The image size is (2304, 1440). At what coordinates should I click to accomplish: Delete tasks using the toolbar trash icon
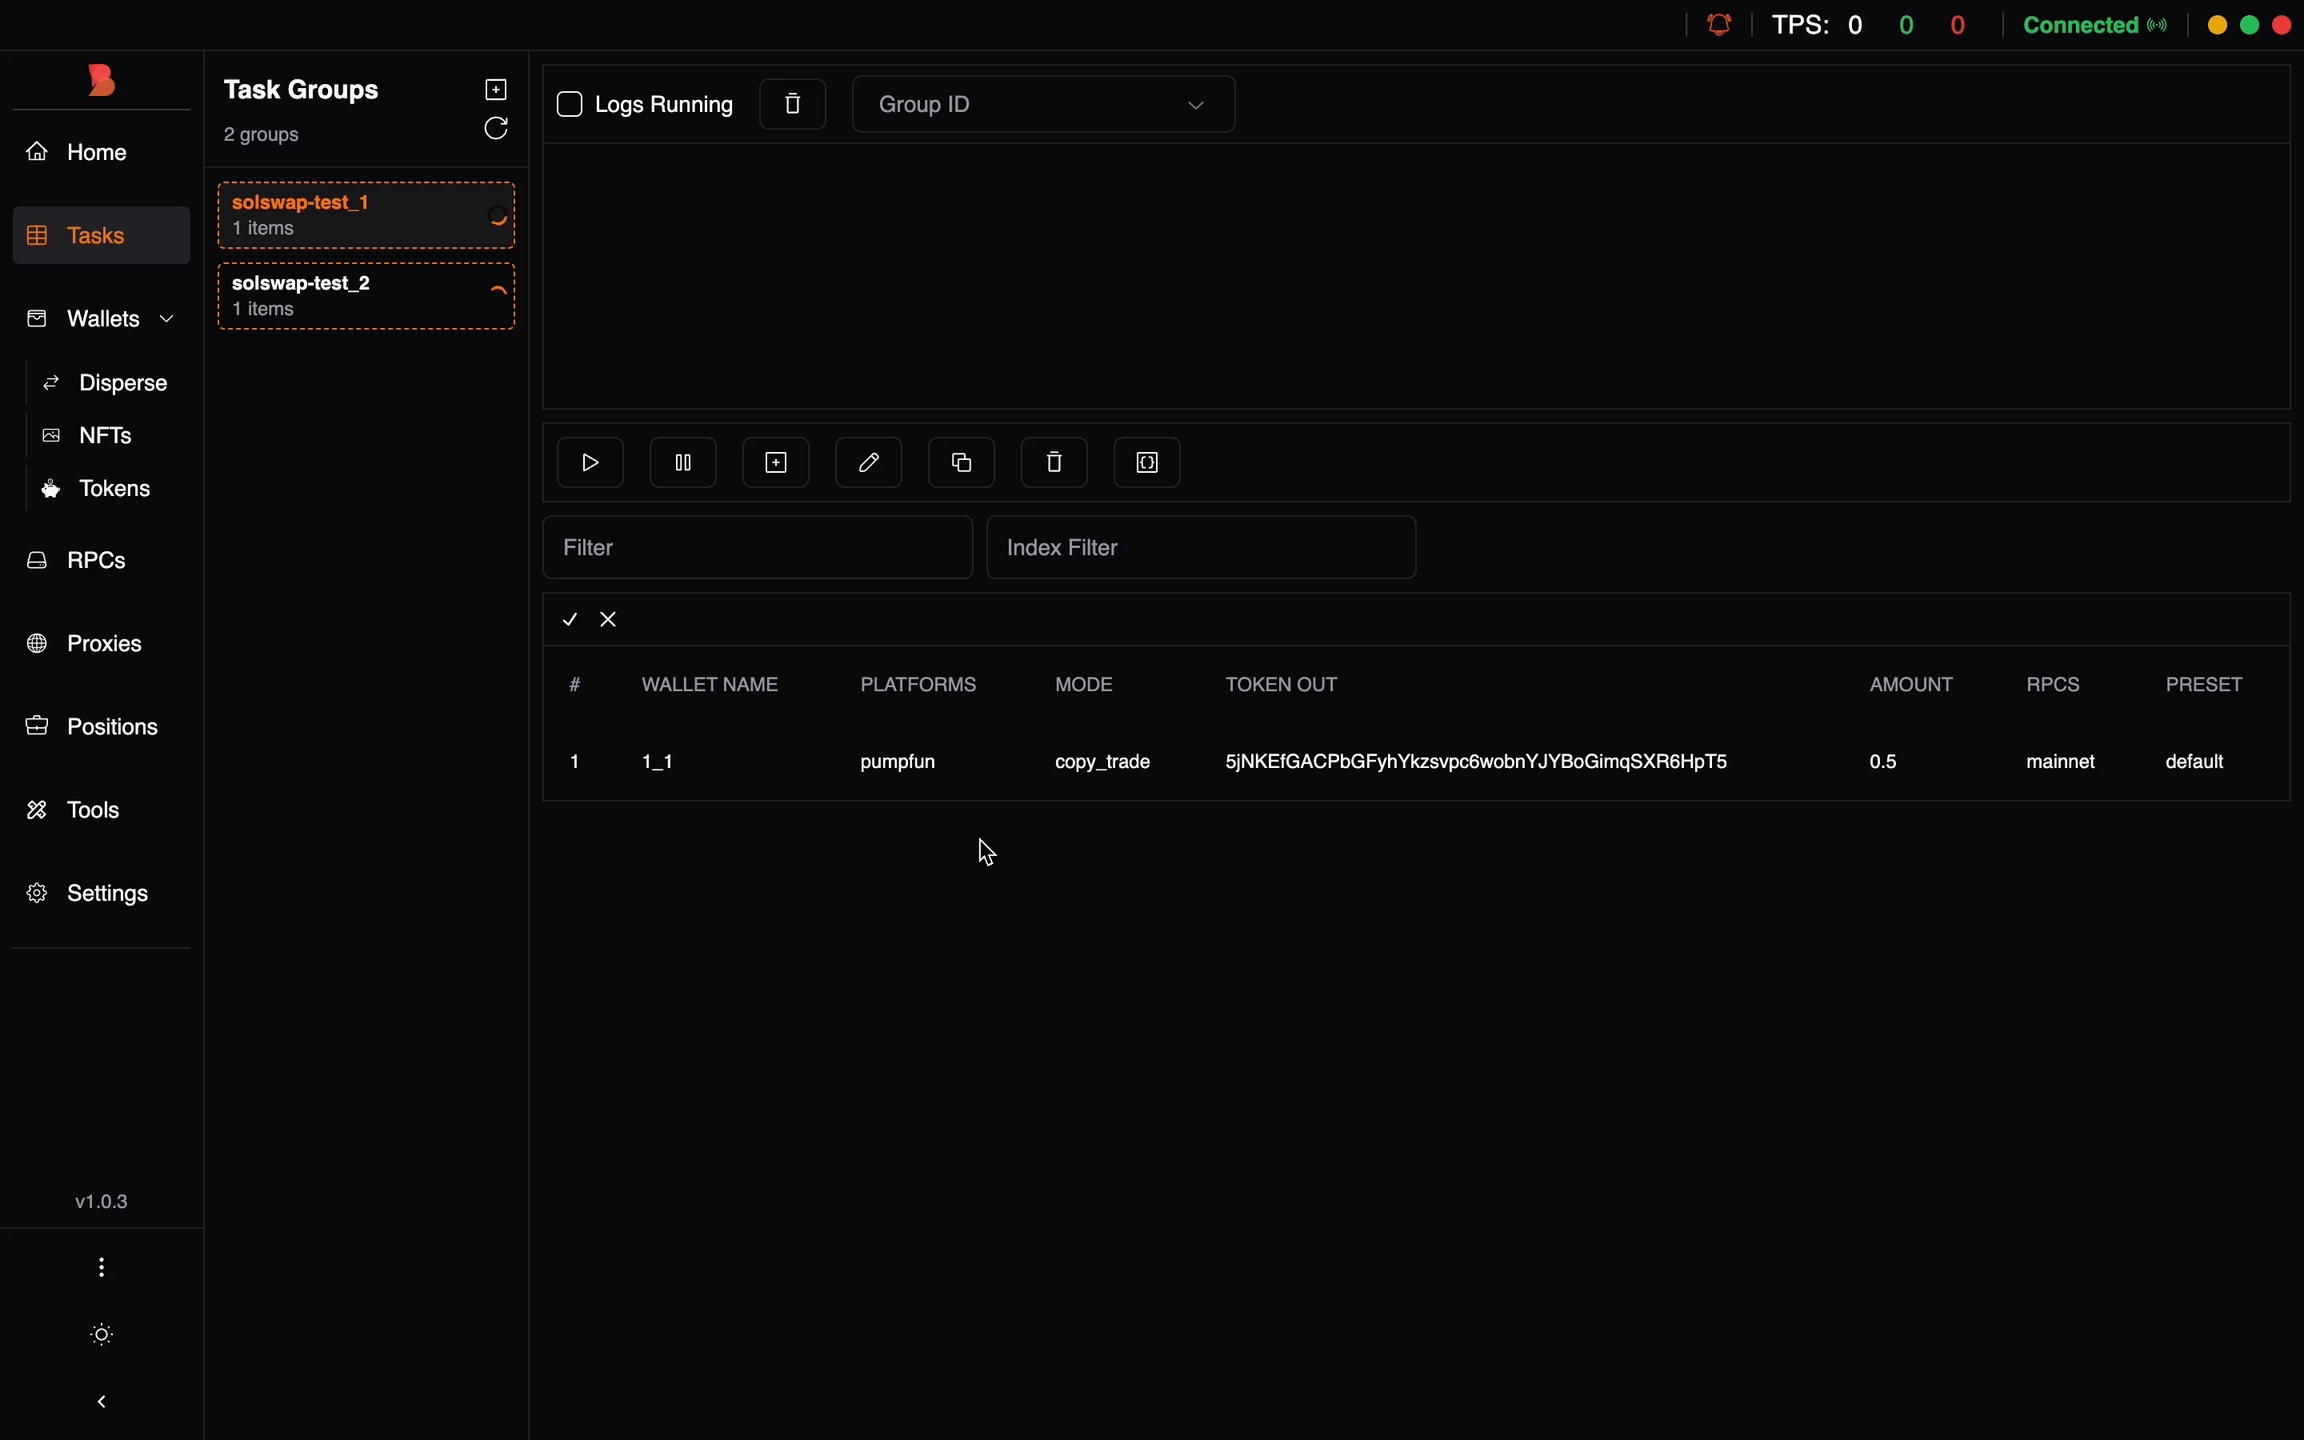point(1054,462)
